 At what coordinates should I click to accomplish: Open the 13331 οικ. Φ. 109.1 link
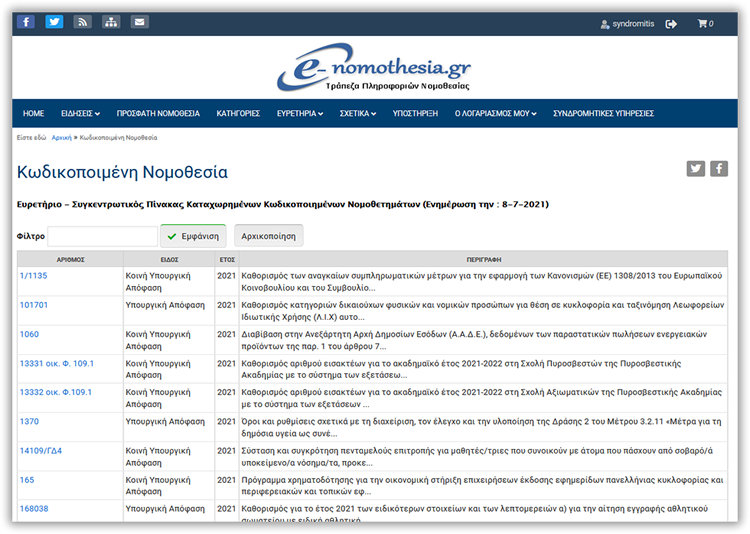click(x=56, y=364)
